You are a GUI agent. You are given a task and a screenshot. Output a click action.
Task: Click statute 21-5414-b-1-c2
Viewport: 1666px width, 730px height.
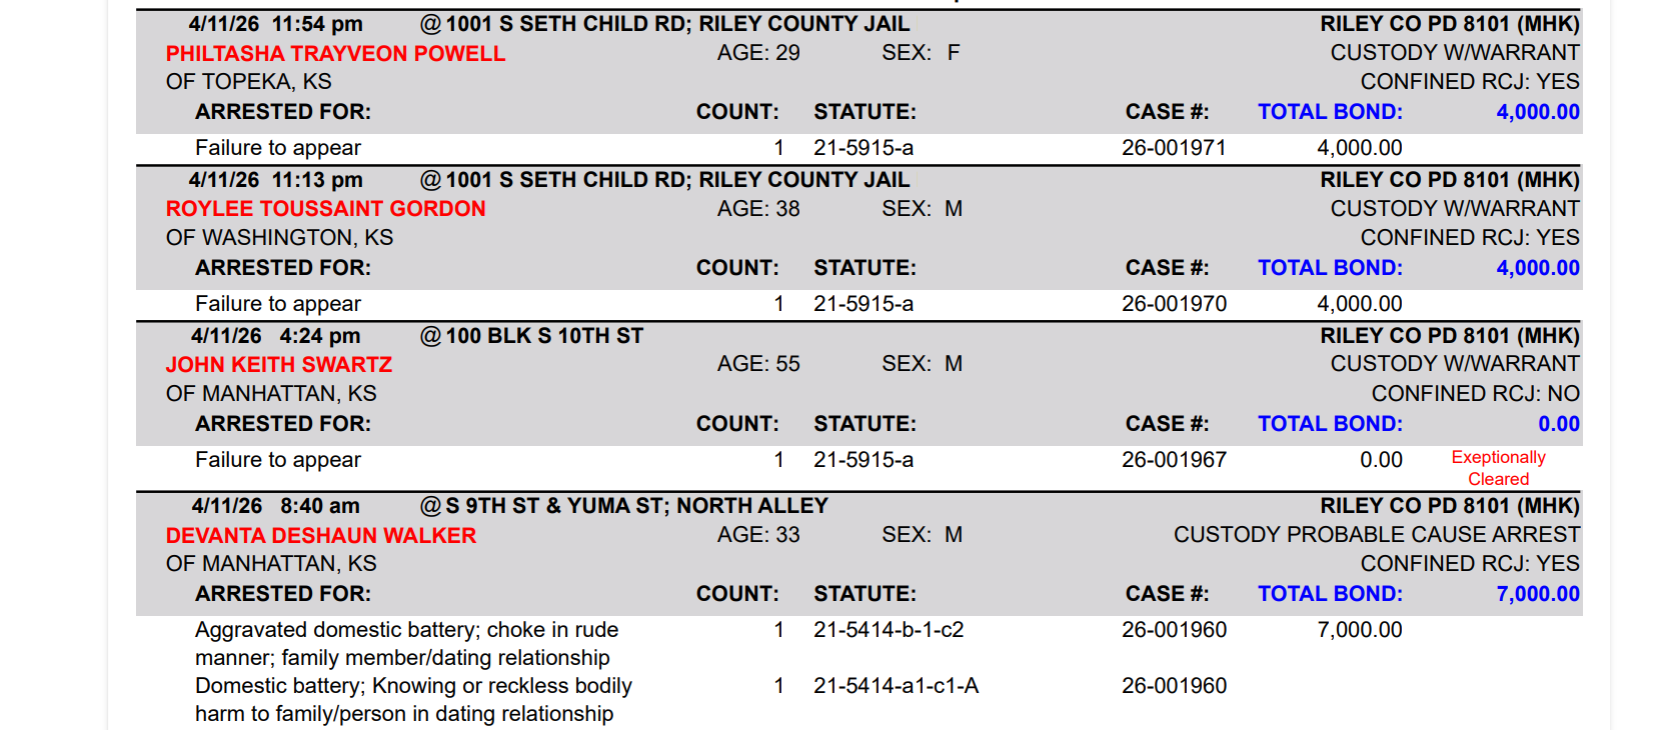click(888, 630)
